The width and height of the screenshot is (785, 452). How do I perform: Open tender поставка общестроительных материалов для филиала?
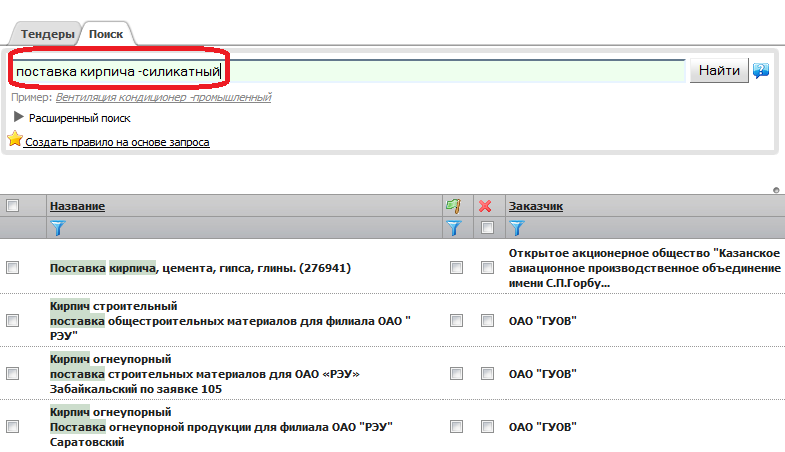pos(230,321)
